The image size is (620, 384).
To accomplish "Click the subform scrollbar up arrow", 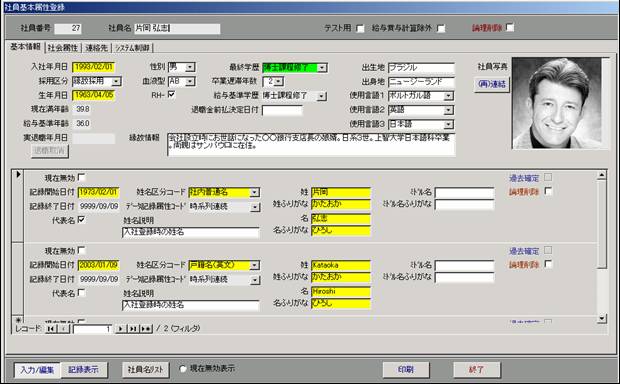I will 601,175.
